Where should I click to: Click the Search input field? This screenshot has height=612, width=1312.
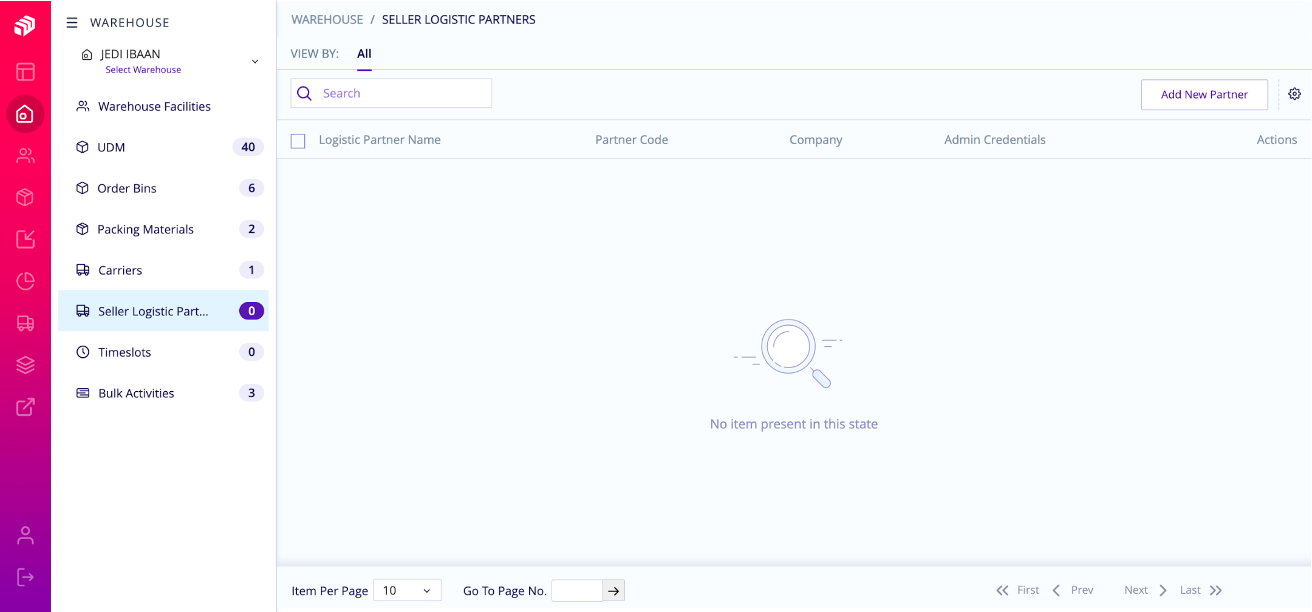400,93
